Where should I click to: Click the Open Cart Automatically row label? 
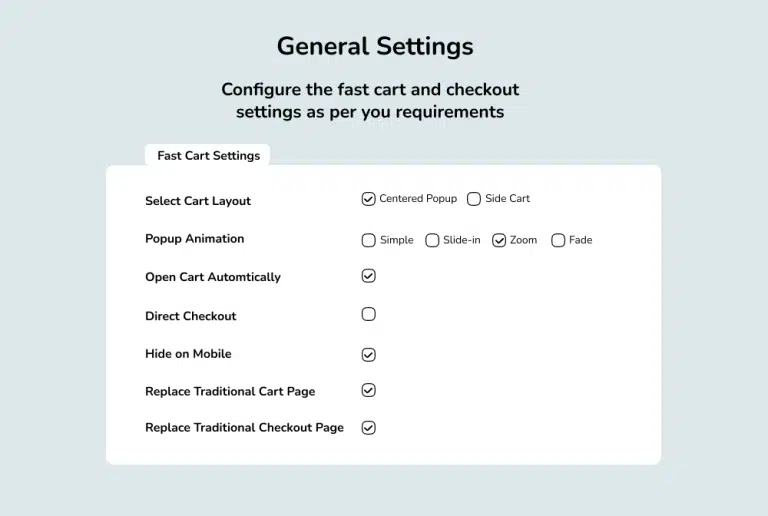click(212, 277)
